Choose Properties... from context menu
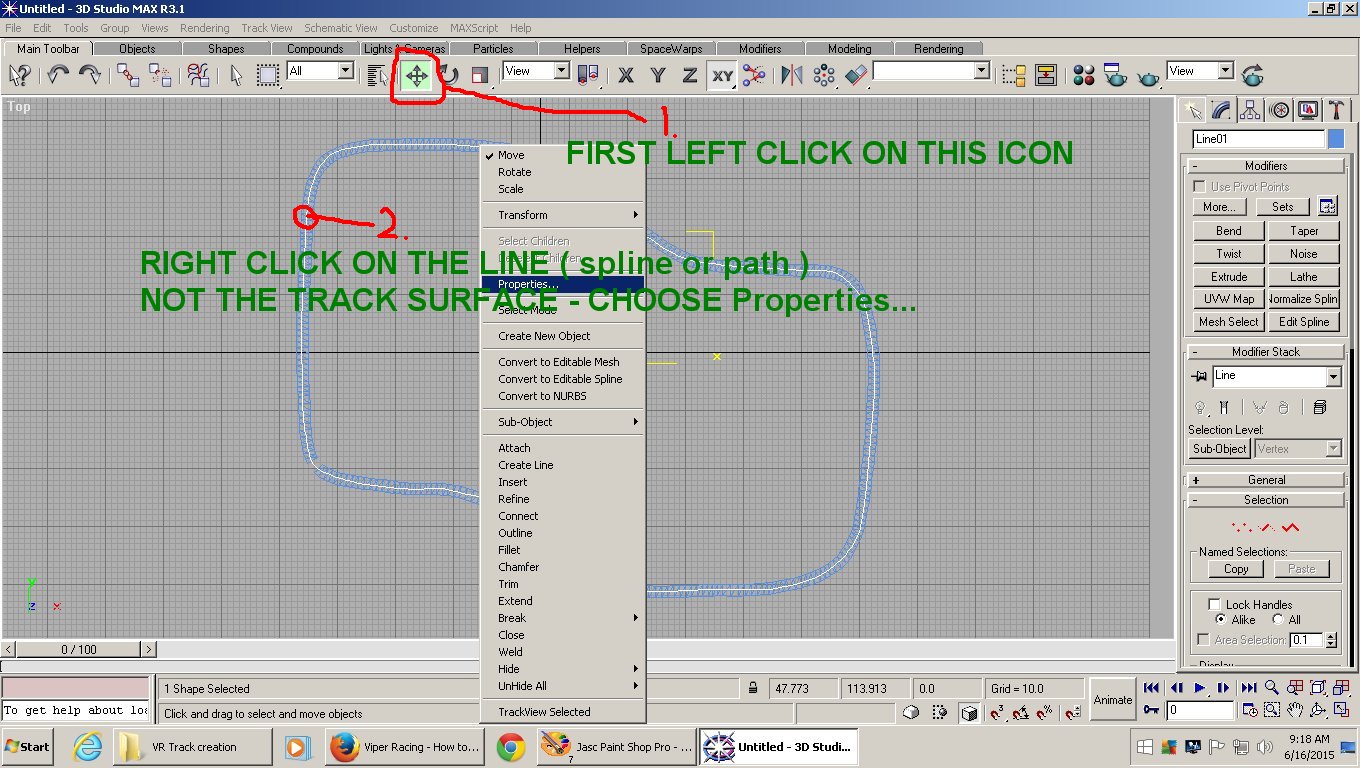 point(563,284)
